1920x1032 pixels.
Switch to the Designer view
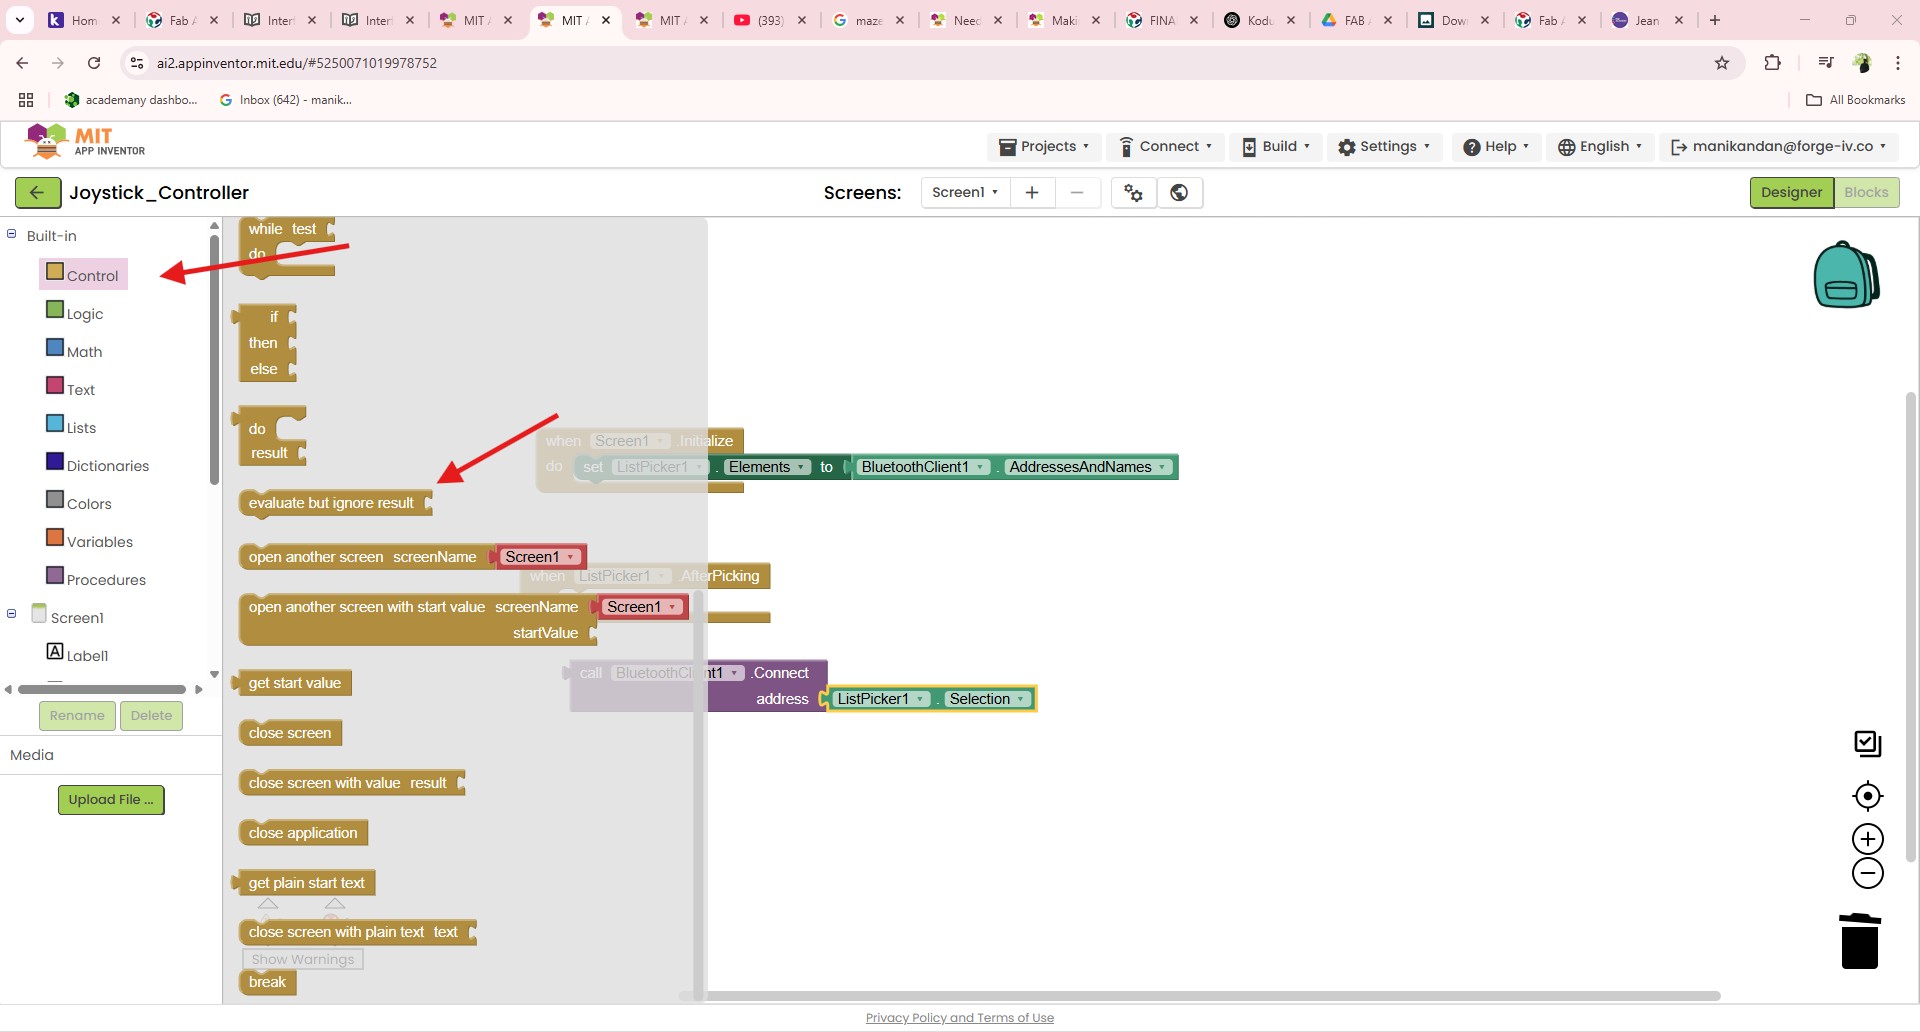point(1791,193)
